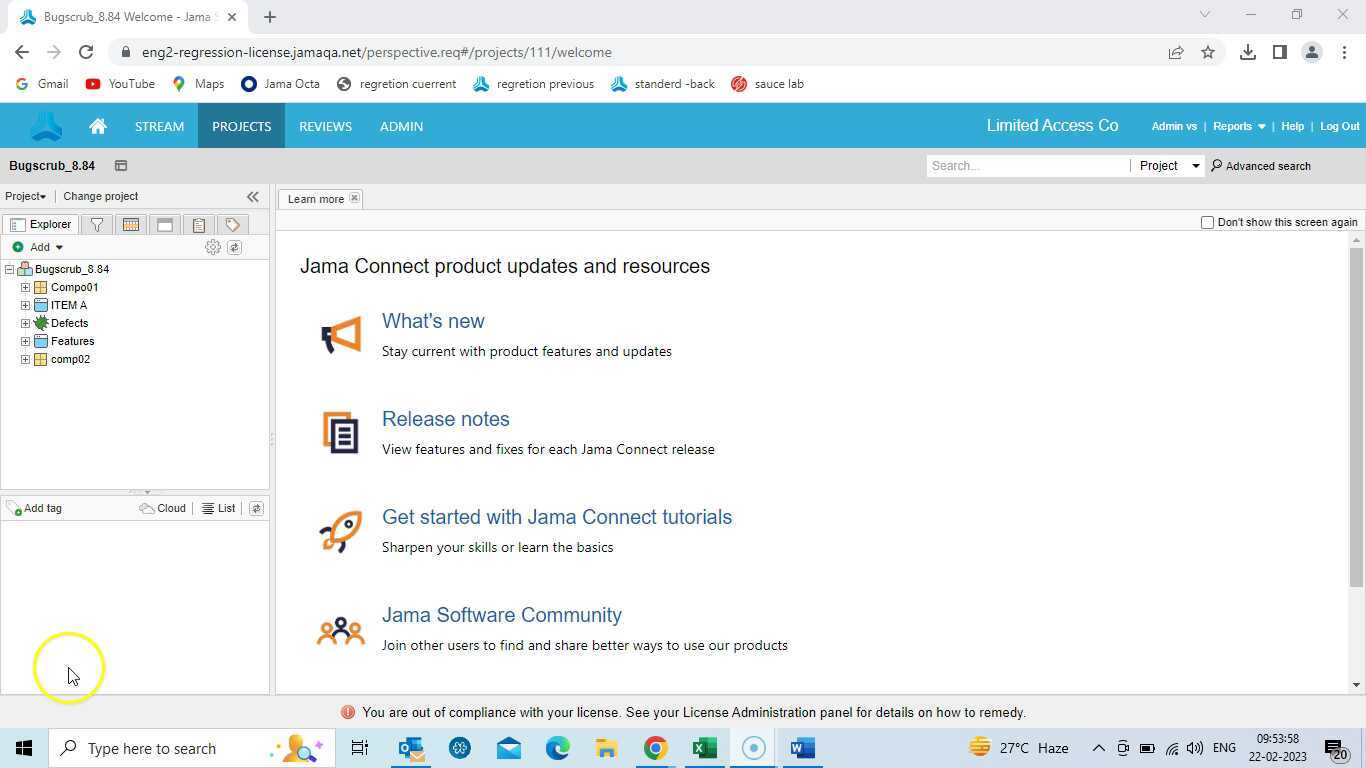Select the tag panel icon
The height and width of the screenshot is (768, 1366).
click(231, 224)
